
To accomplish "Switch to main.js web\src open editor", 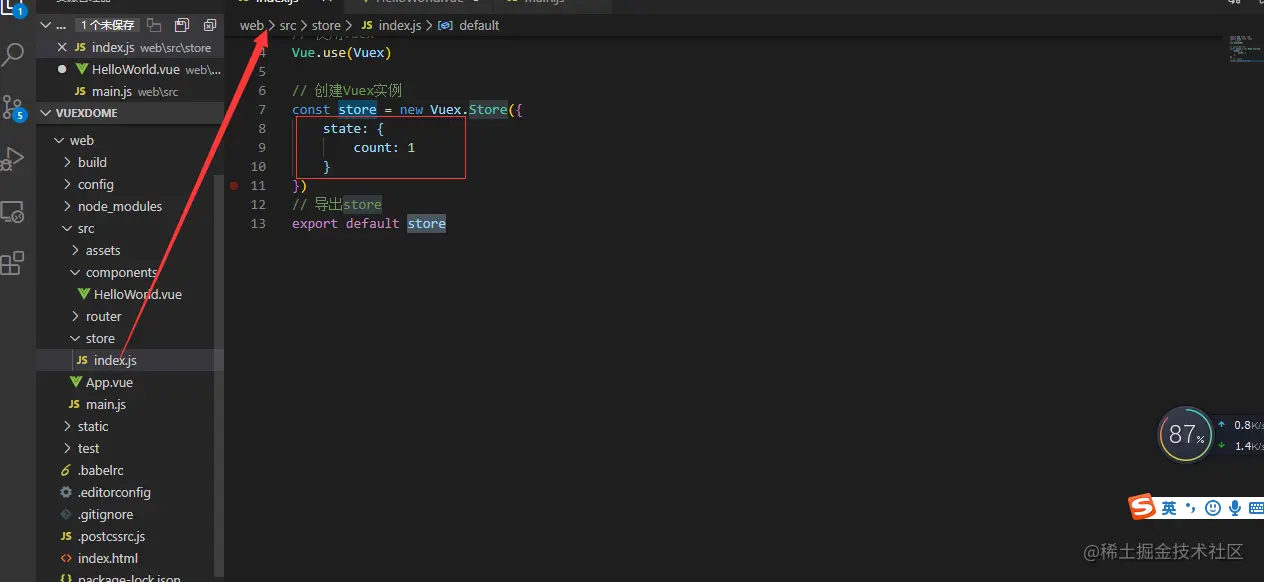I will point(130,91).
